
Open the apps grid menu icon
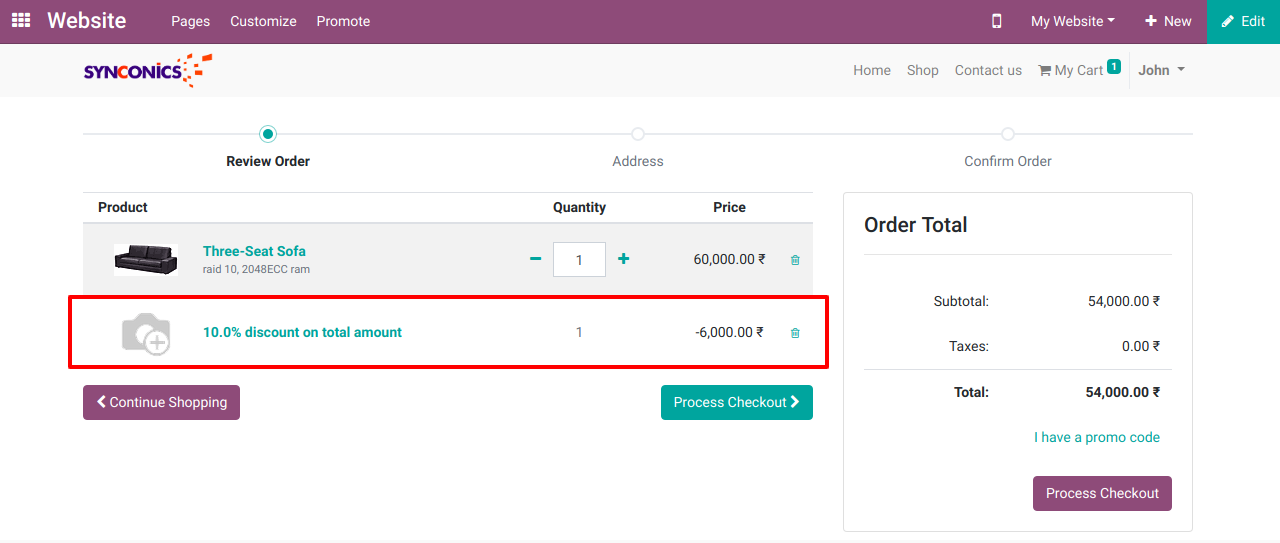(21, 21)
